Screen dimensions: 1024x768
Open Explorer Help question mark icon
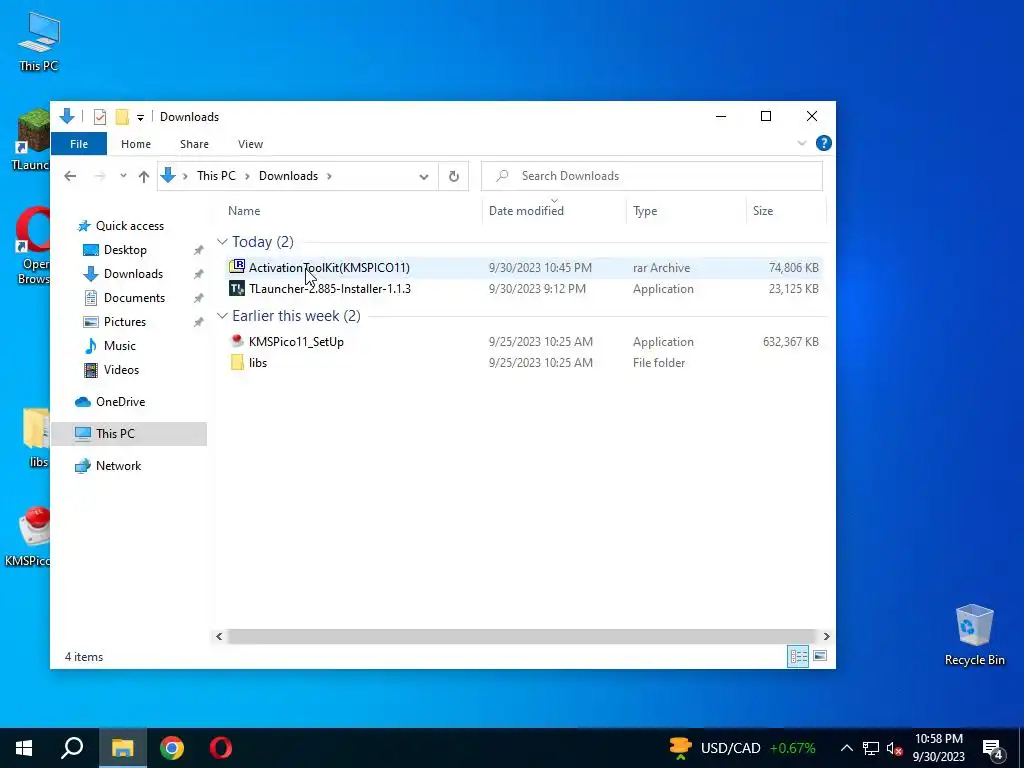(x=824, y=143)
